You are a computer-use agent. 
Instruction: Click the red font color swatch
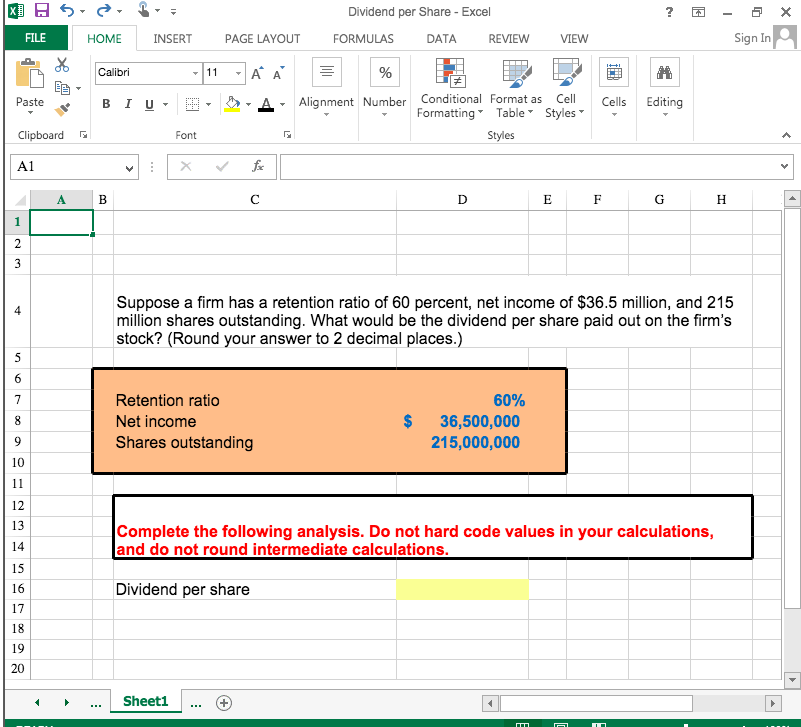(x=266, y=104)
